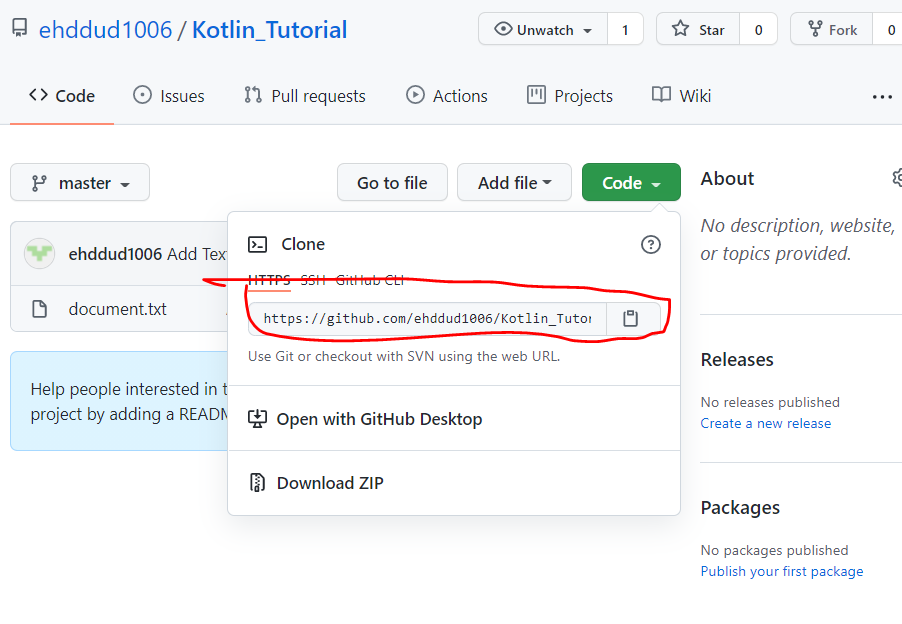
Task: Open the master branch dropdown
Action: pos(80,182)
